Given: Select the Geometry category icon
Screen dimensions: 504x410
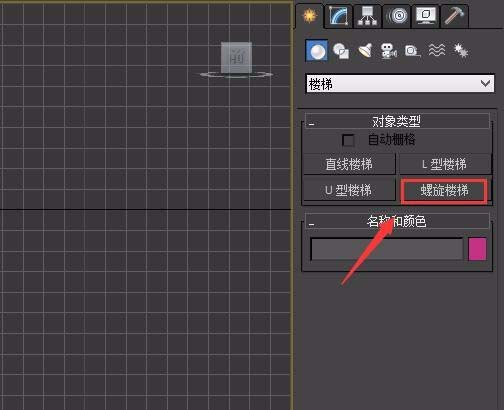Looking at the screenshot, I should [x=317, y=51].
